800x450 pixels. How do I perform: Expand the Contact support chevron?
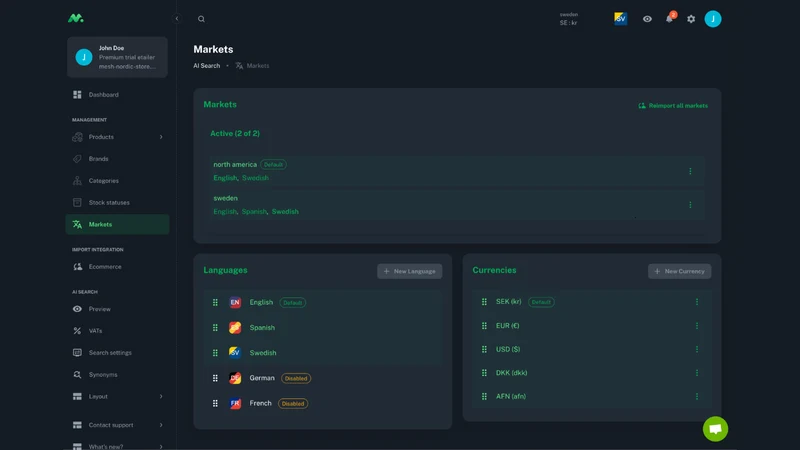tap(161, 425)
